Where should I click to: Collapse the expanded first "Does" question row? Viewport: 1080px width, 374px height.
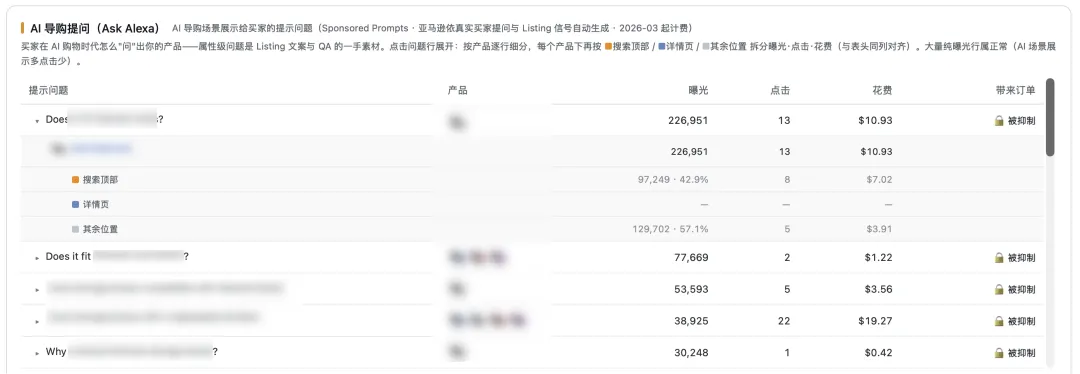(x=37, y=121)
